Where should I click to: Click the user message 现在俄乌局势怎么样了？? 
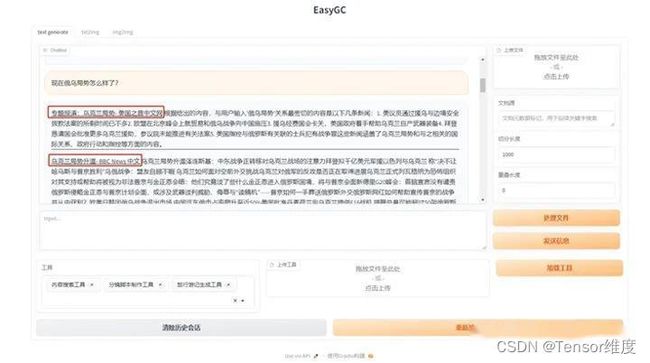256,83
